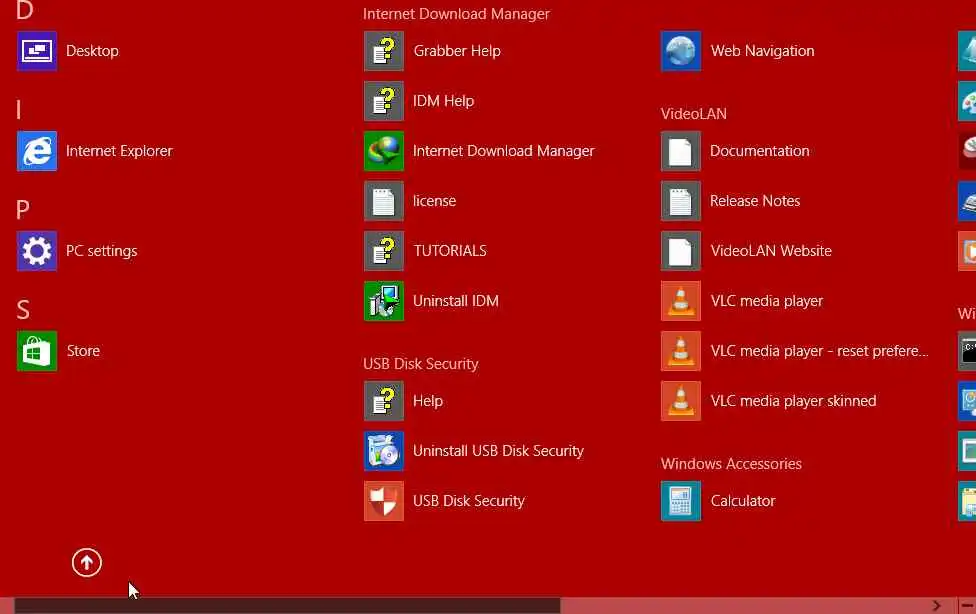Launch USB Disk Security shield icon

click(x=383, y=501)
